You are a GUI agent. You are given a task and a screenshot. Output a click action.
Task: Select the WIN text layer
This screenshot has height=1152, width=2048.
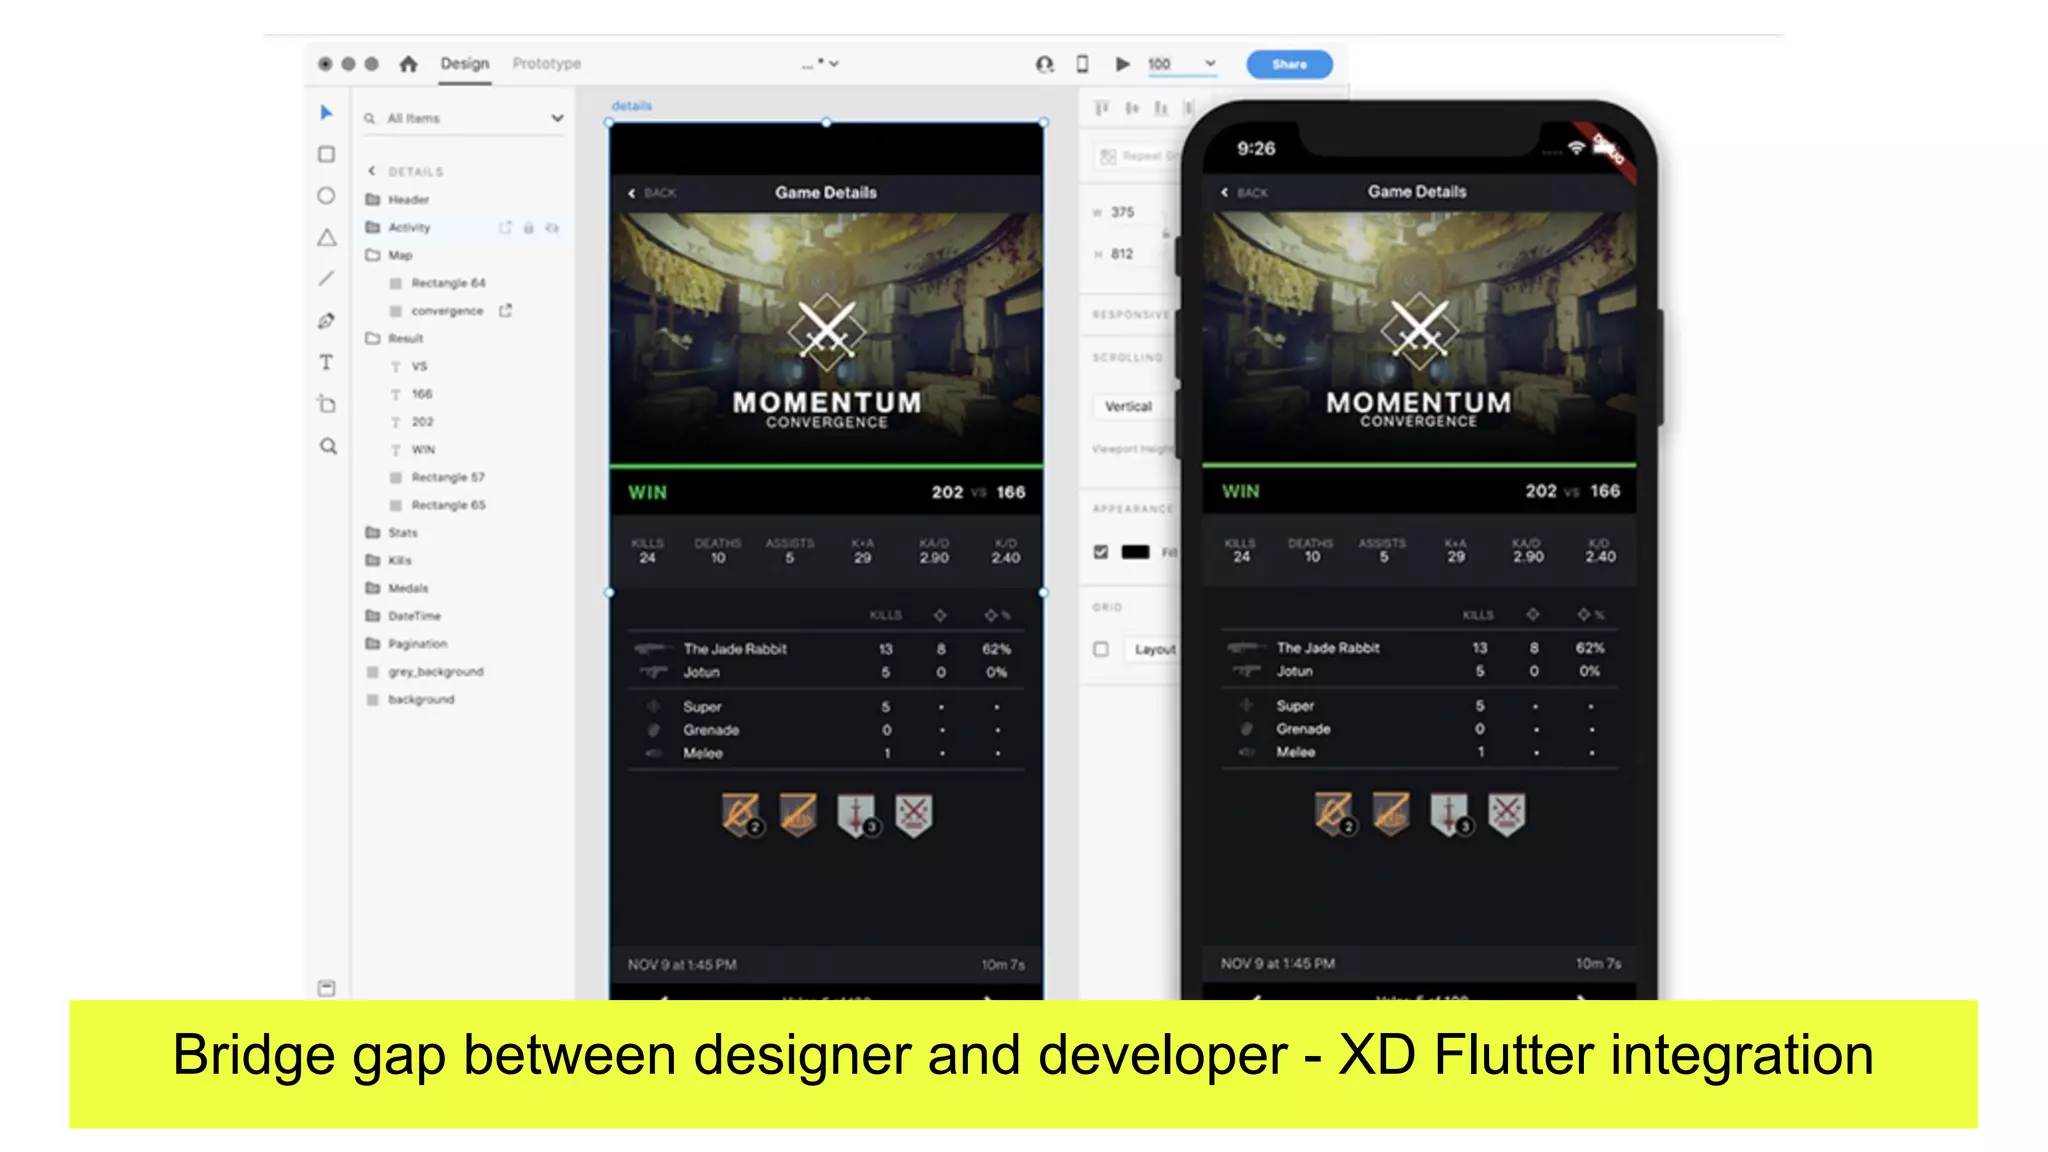pyautogui.click(x=423, y=449)
